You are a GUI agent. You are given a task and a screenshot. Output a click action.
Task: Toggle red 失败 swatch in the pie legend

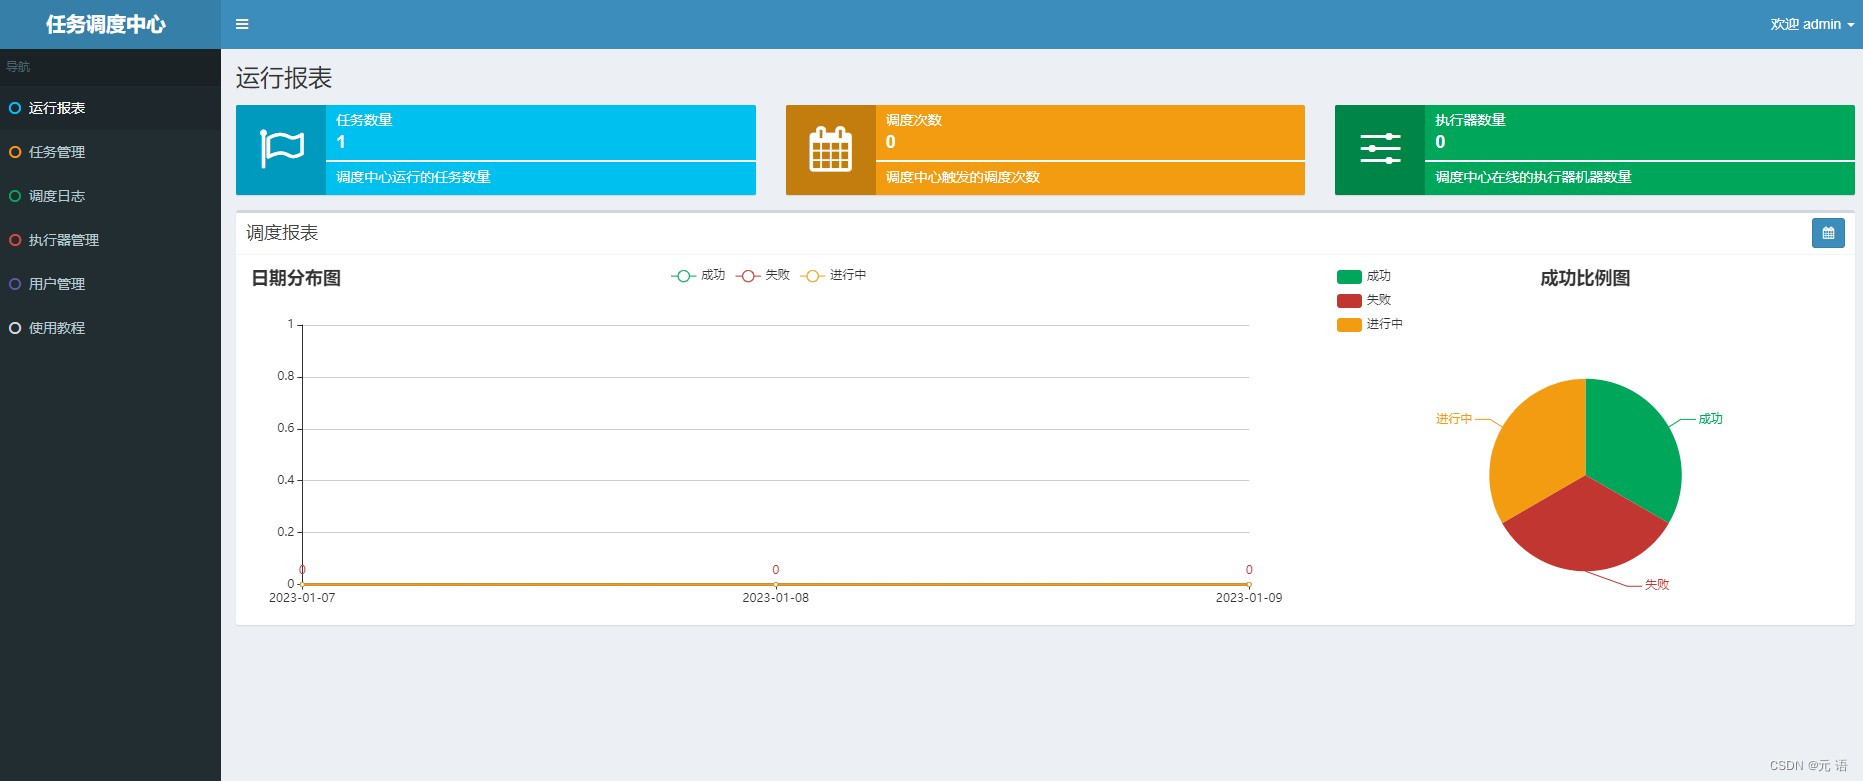[1349, 300]
